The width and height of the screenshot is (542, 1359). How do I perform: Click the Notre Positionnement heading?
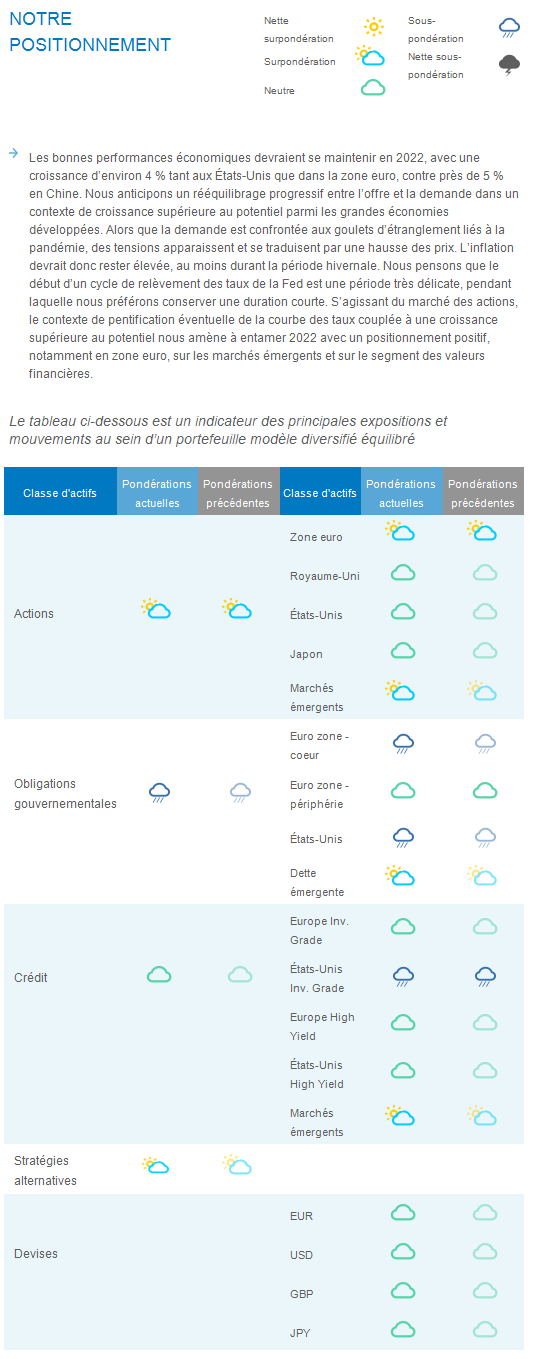88,32
